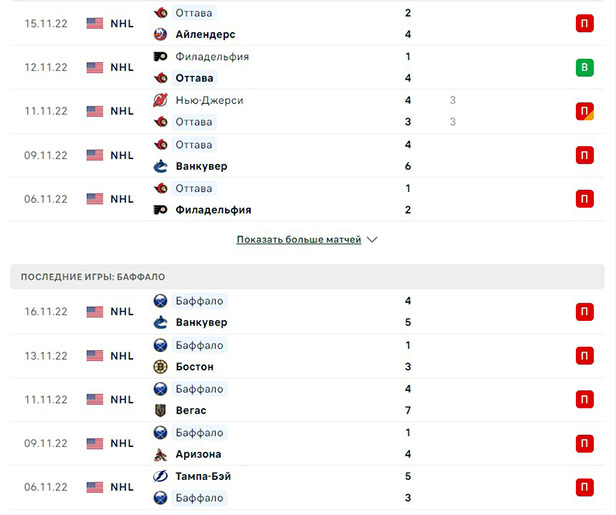Click the Islanders logo beside Айлендерс
The height and width of the screenshot is (515, 616).
click(160, 34)
